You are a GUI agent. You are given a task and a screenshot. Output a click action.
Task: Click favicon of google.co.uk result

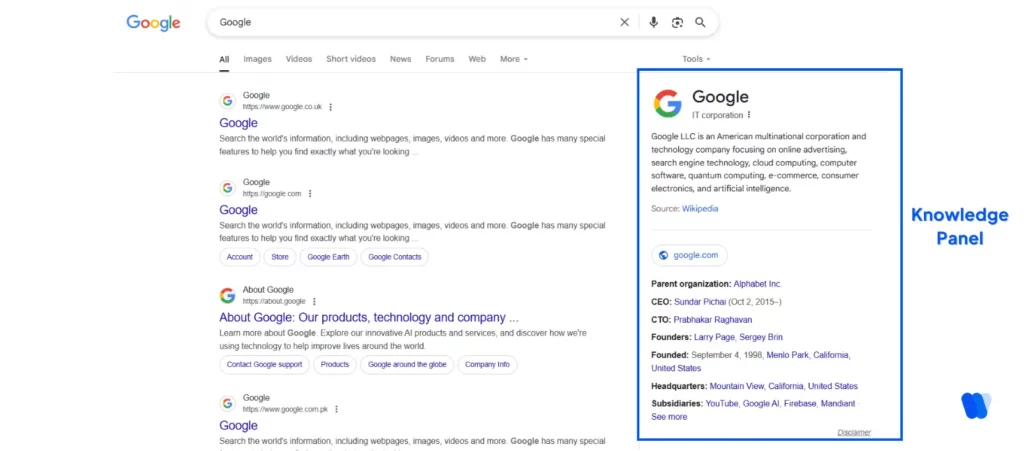[227, 101]
